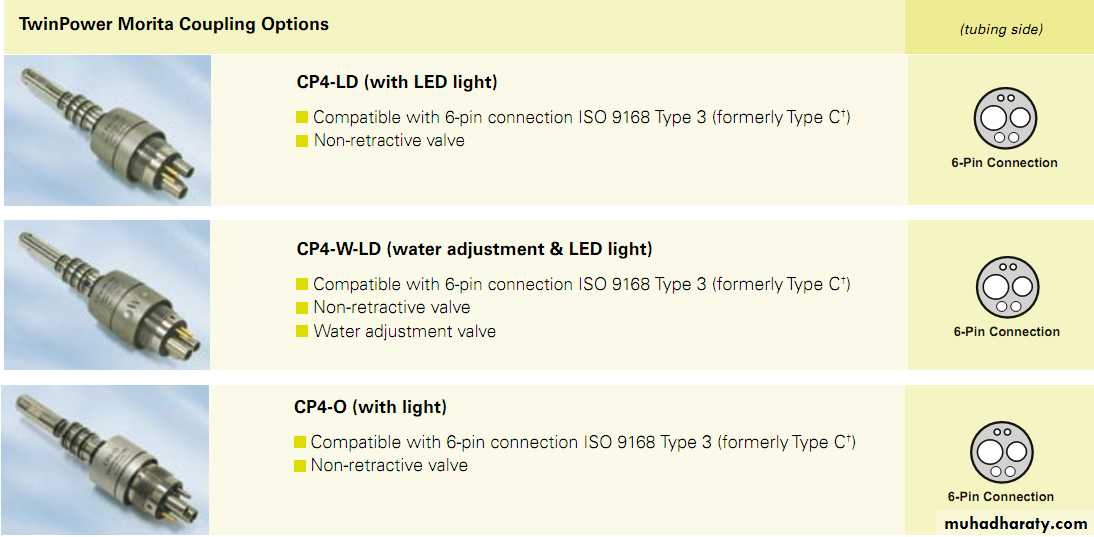Click the yellow bullet beside CP4-LD compatibility line
The image size is (1094, 537).
(x=302, y=118)
